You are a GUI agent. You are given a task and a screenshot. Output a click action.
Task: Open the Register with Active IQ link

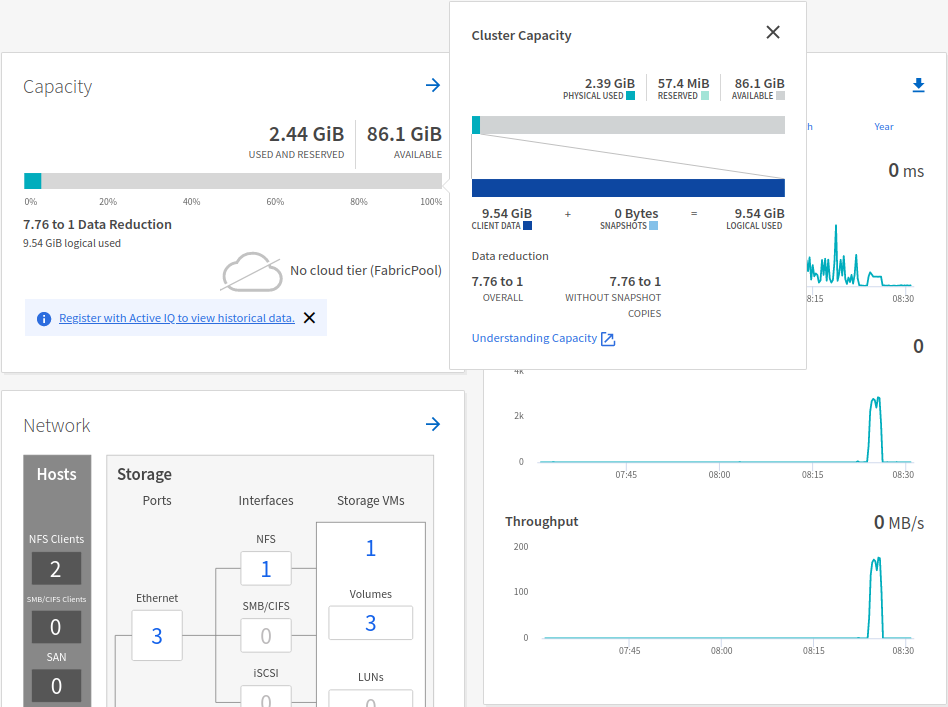(x=177, y=318)
